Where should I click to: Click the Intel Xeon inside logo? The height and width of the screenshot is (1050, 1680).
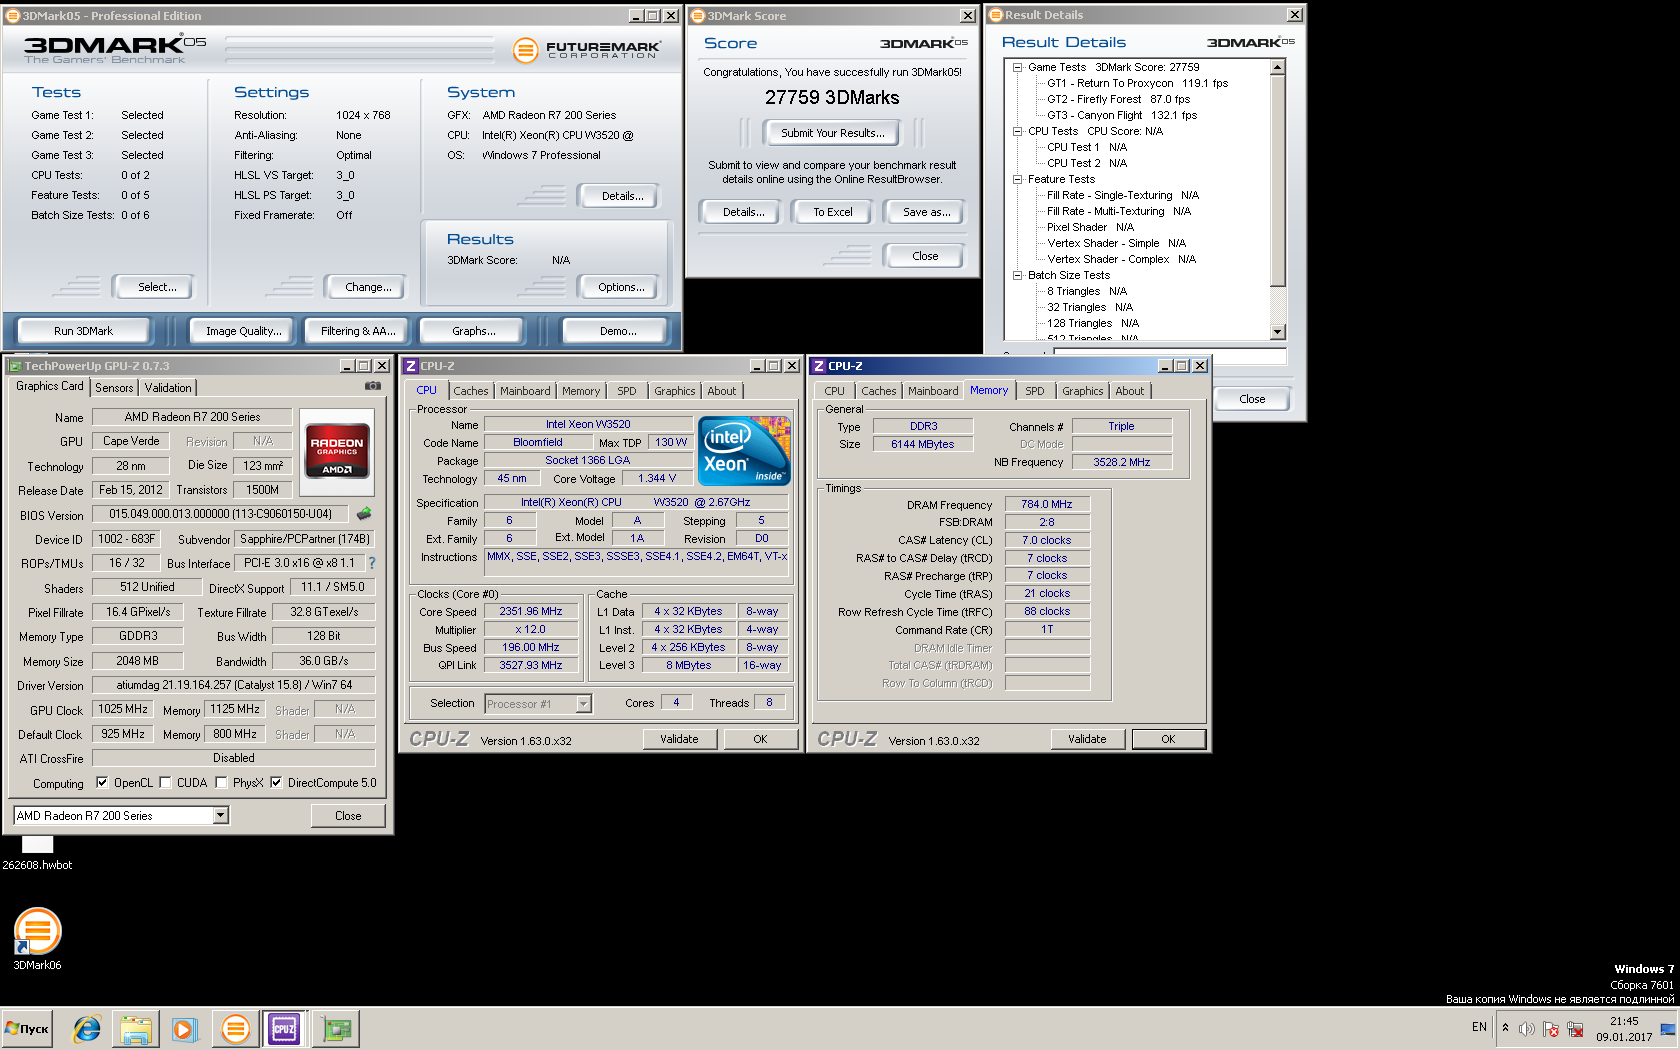pyautogui.click(x=744, y=451)
